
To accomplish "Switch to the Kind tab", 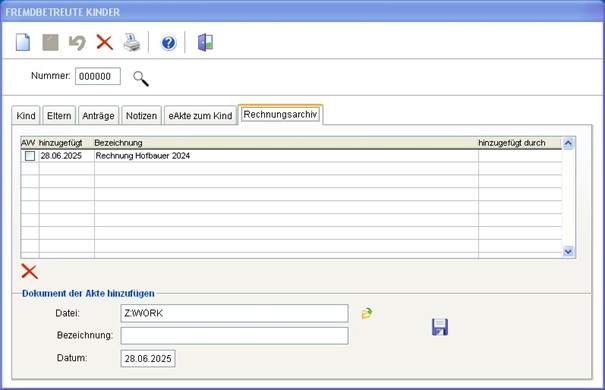I will pyautogui.click(x=26, y=115).
